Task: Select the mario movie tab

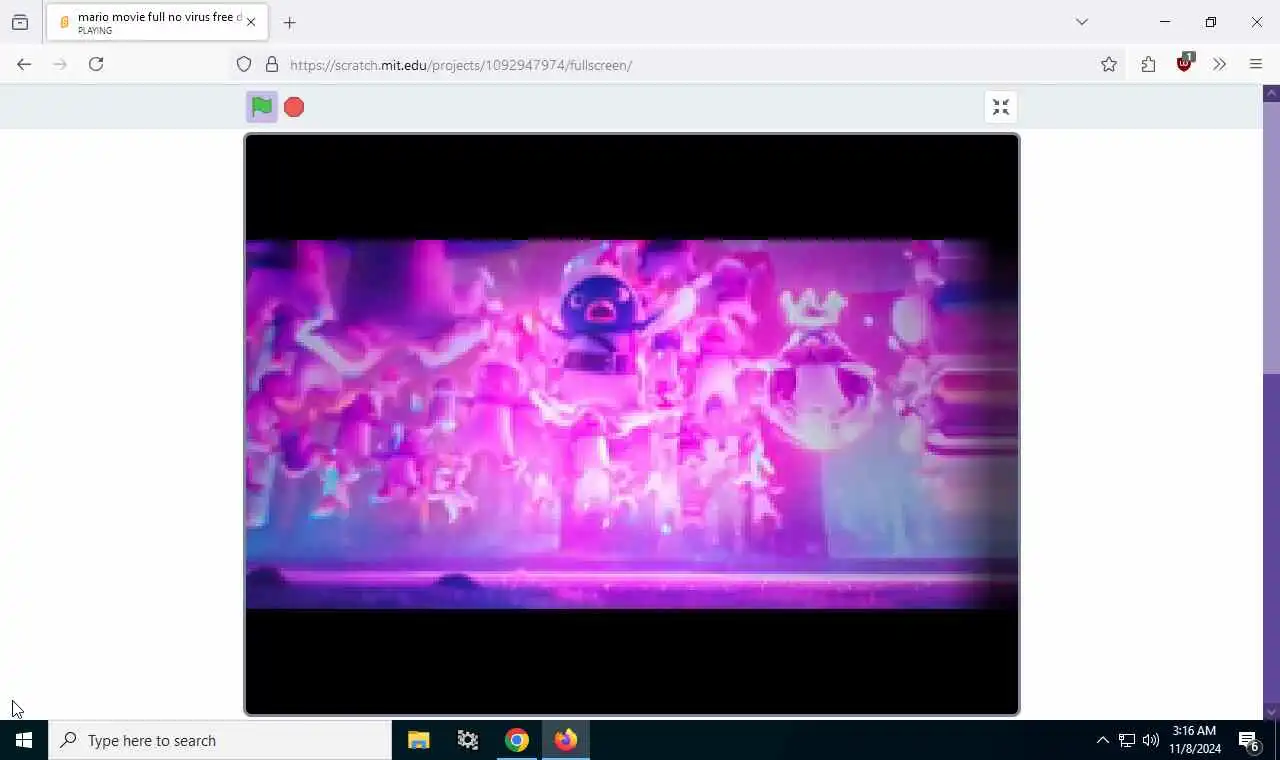Action: [156, 23]
